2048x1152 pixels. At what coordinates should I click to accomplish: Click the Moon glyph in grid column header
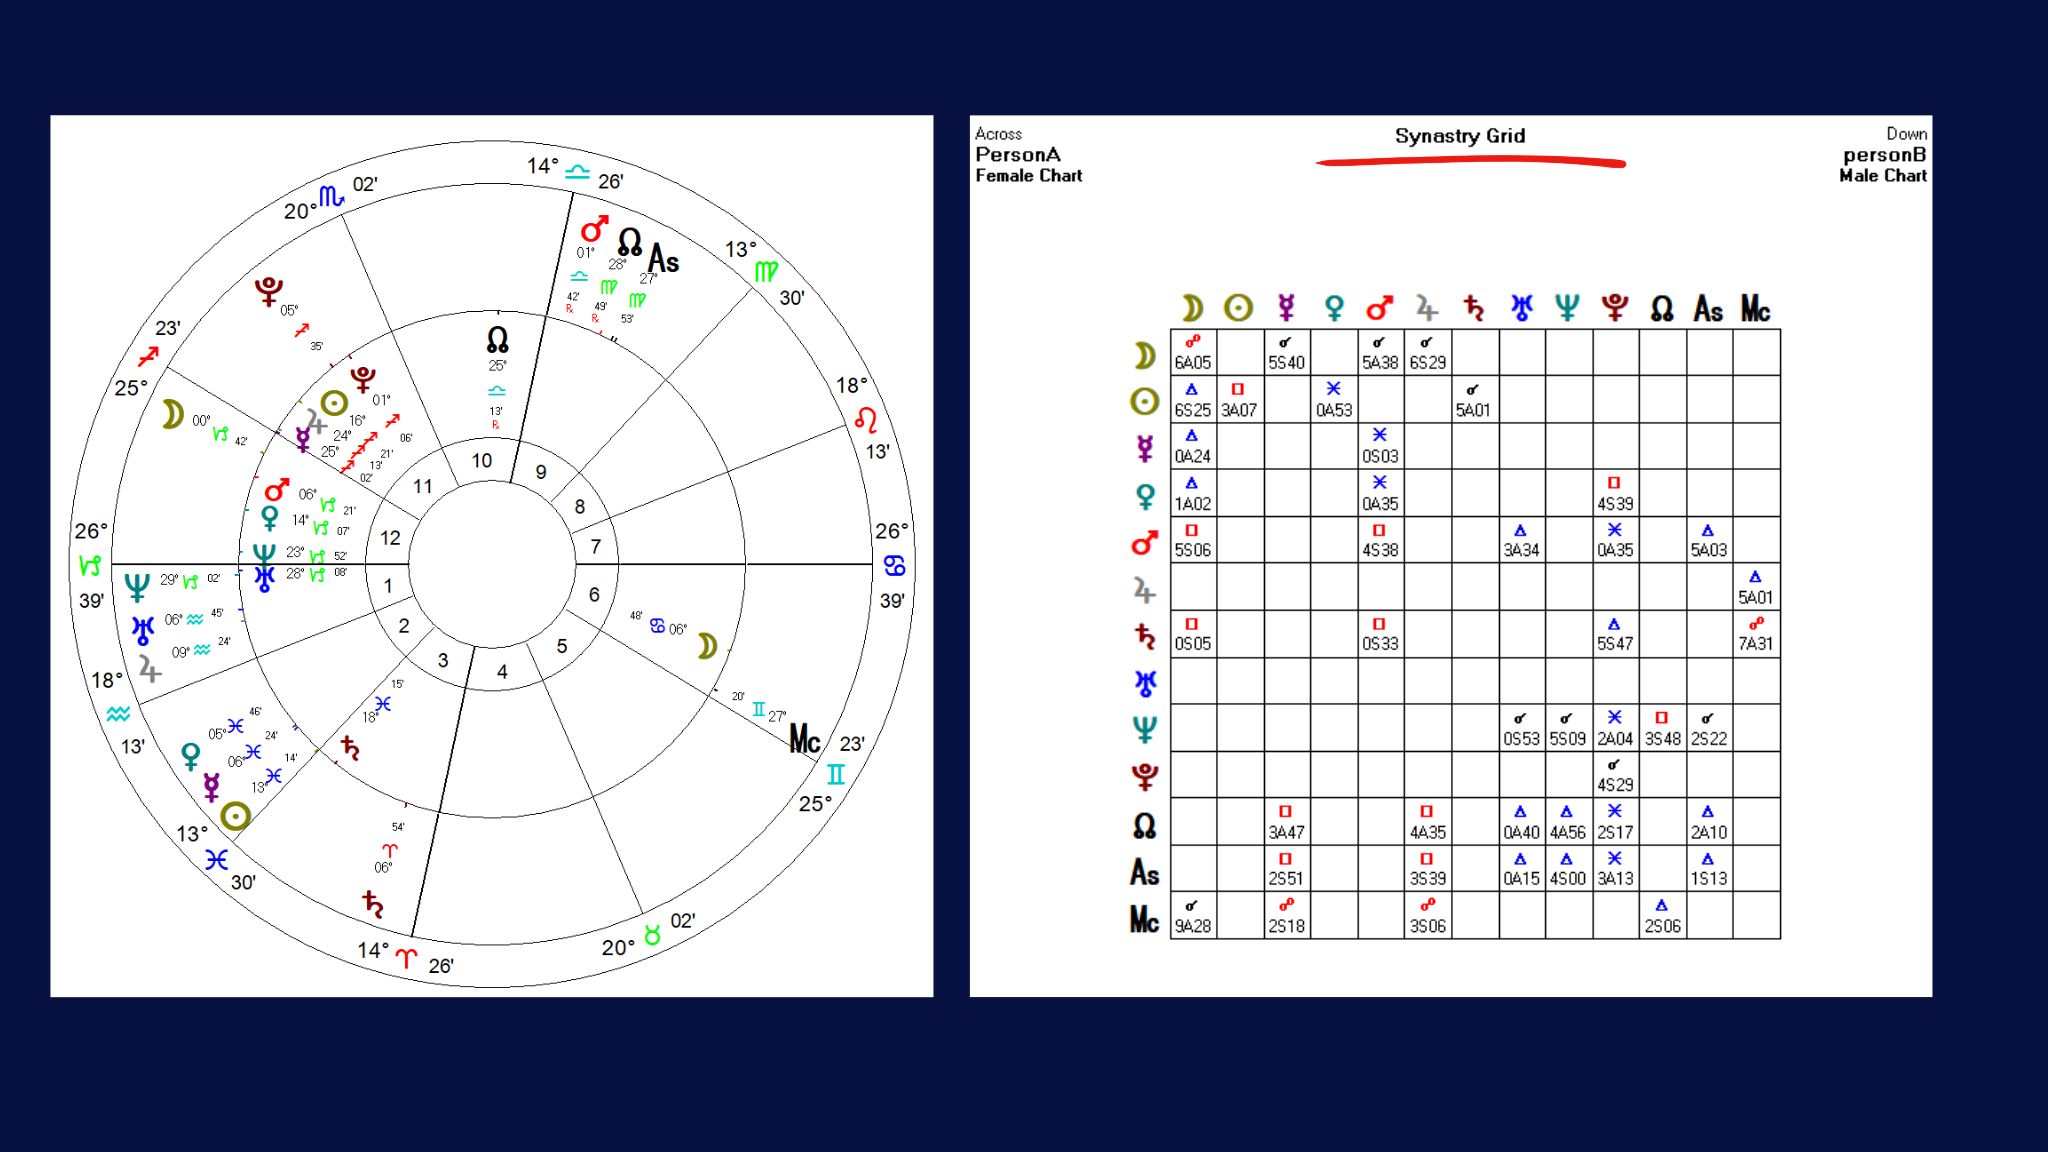tap(1192, 308)
